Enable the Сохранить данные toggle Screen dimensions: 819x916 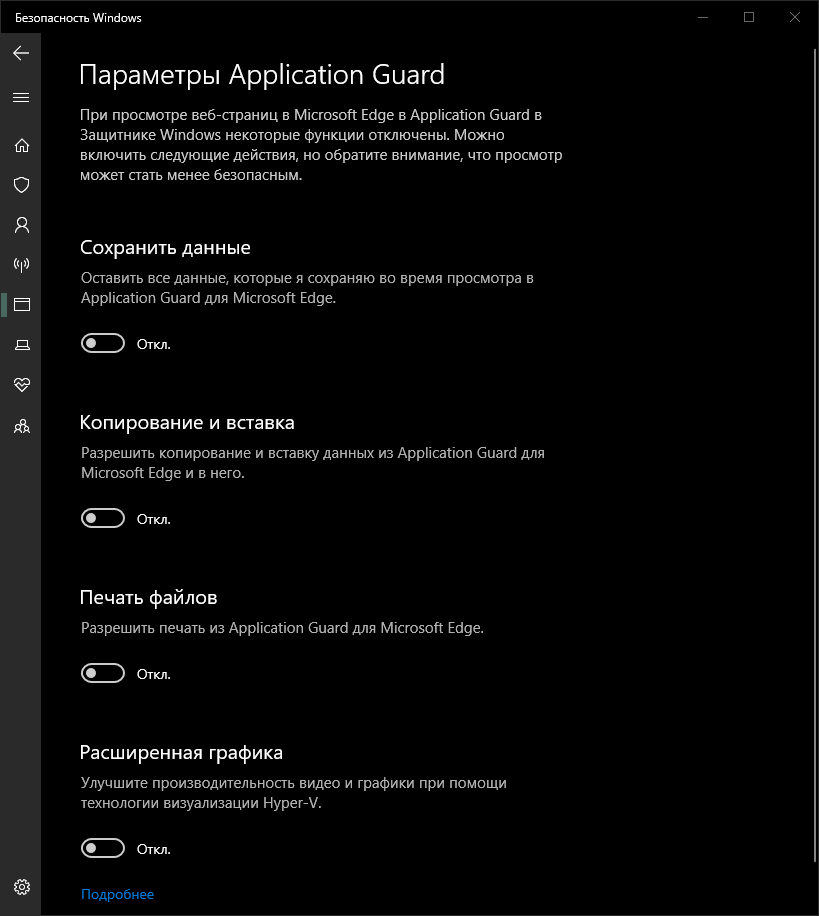[102, 343]
